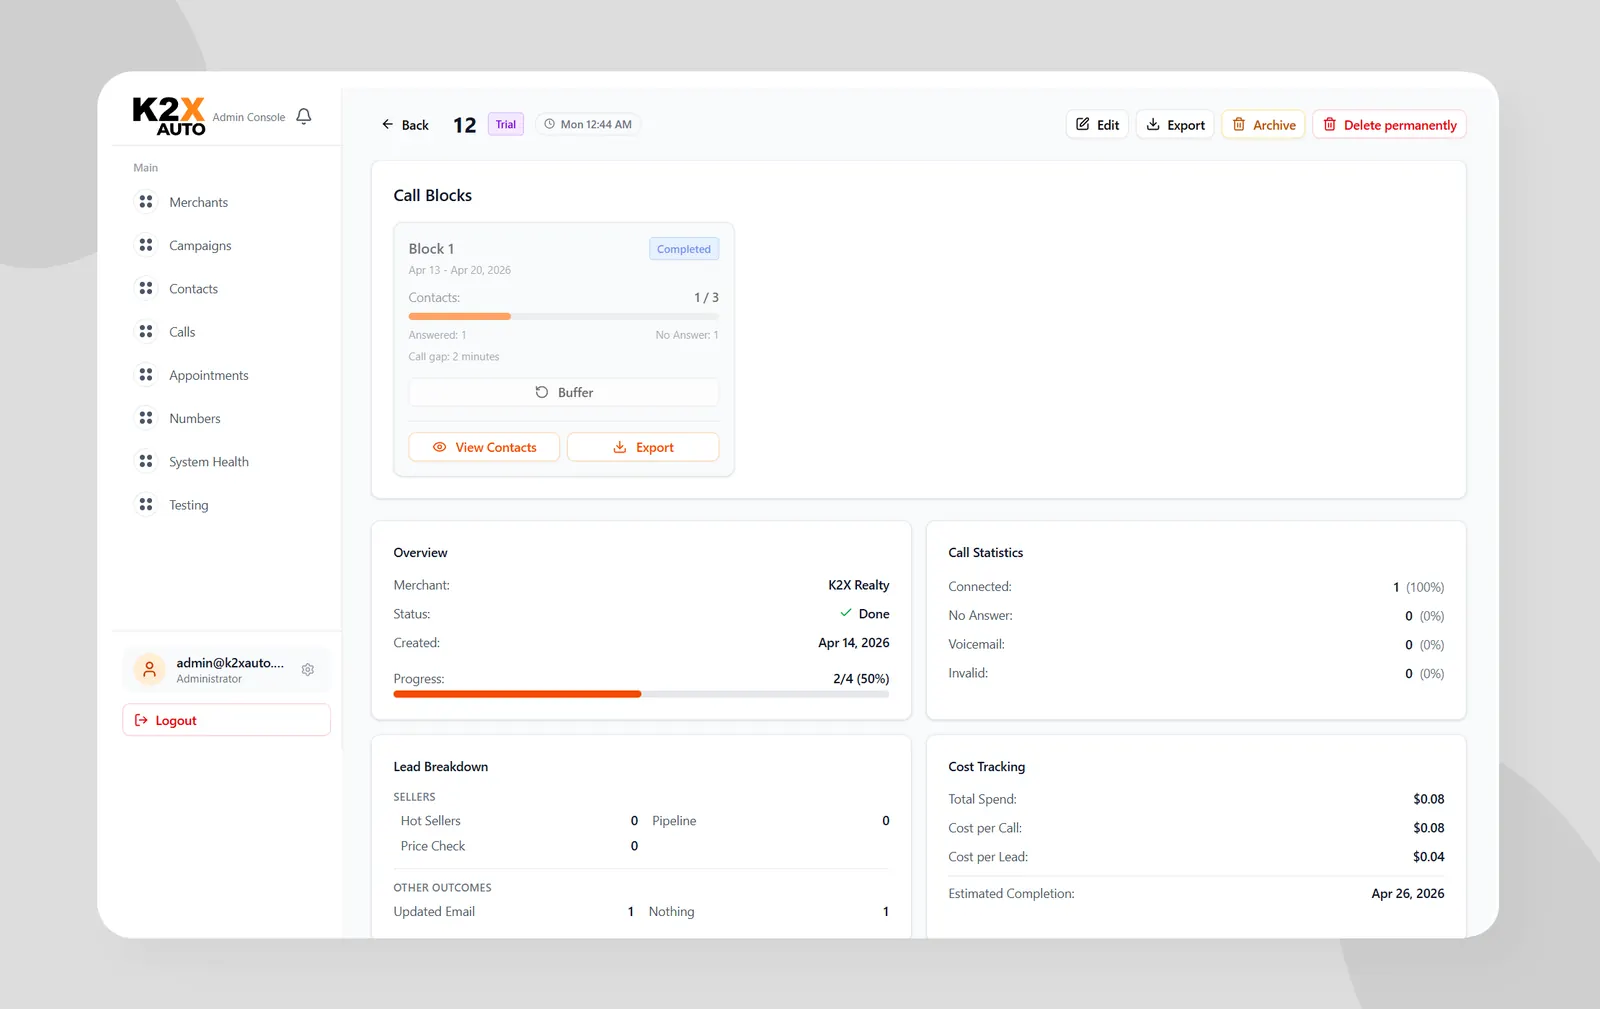Click the Contacts sidebar icon
This screenshot has height=1009, width=1600.
146,288
